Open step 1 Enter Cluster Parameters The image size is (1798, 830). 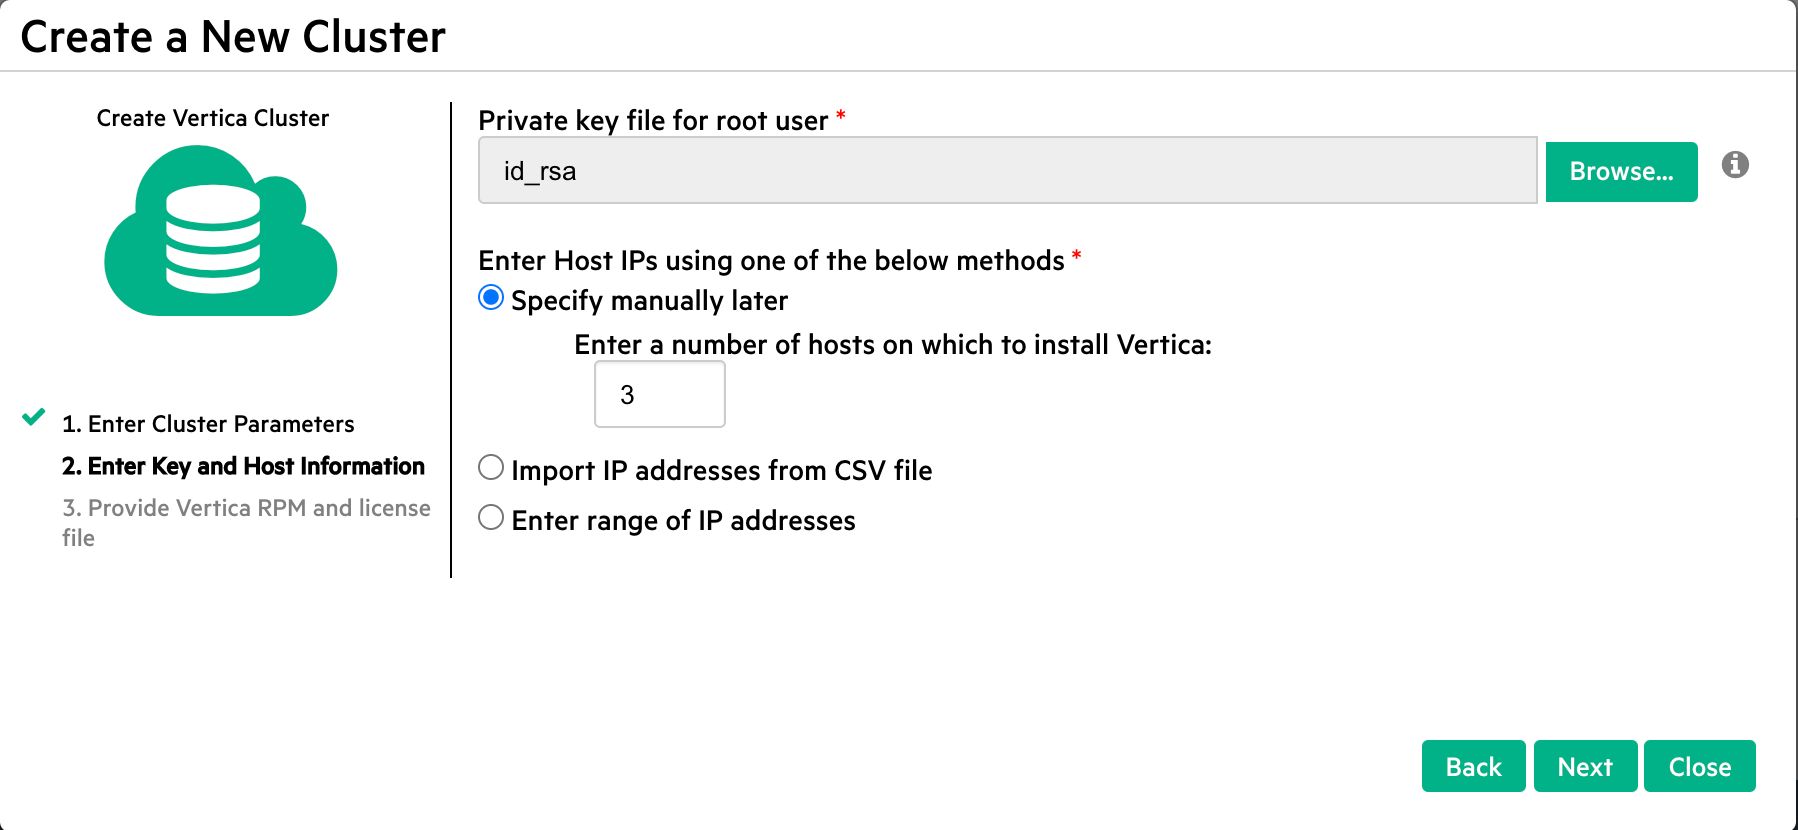208,424
